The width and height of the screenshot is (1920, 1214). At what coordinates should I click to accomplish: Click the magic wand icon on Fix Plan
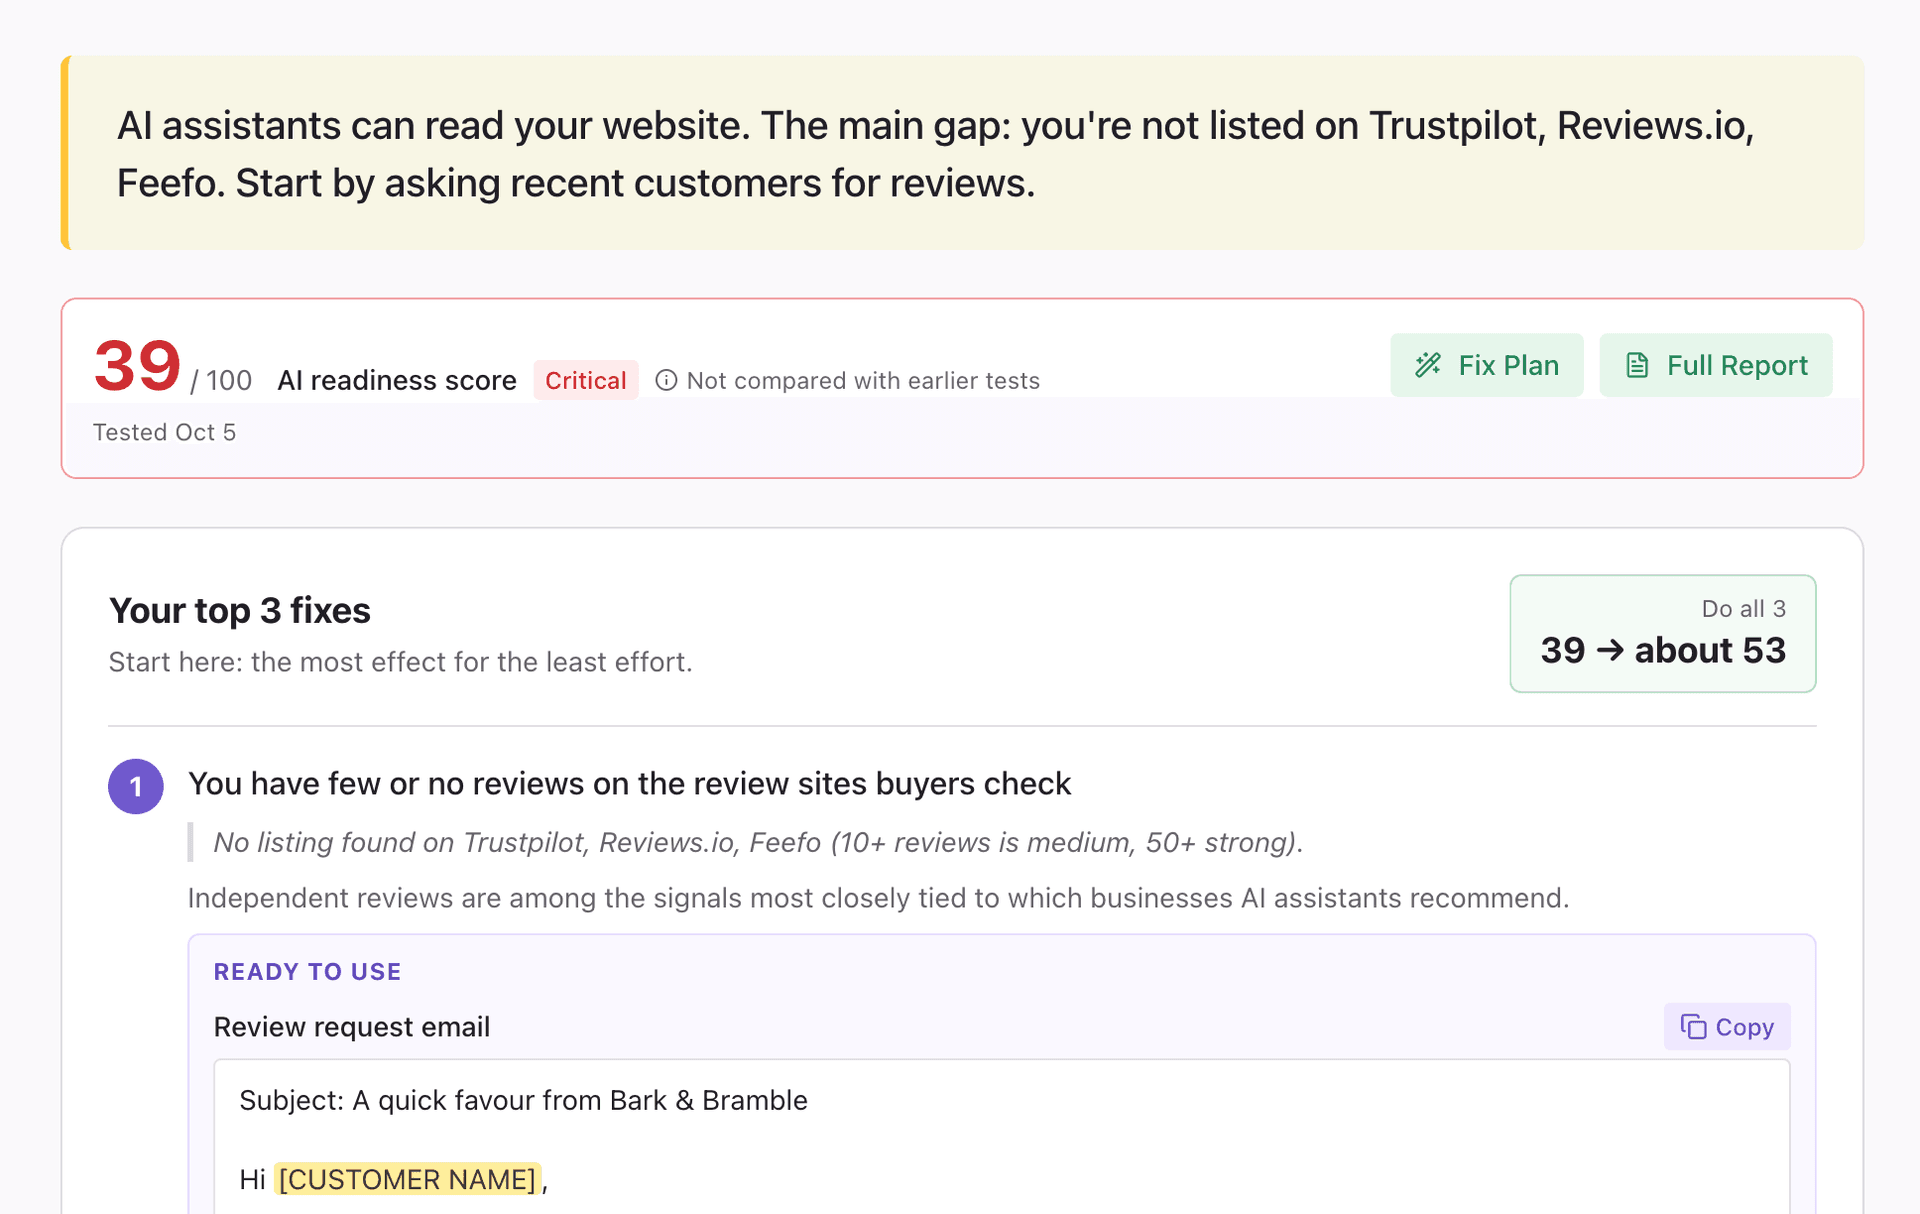1428,365
